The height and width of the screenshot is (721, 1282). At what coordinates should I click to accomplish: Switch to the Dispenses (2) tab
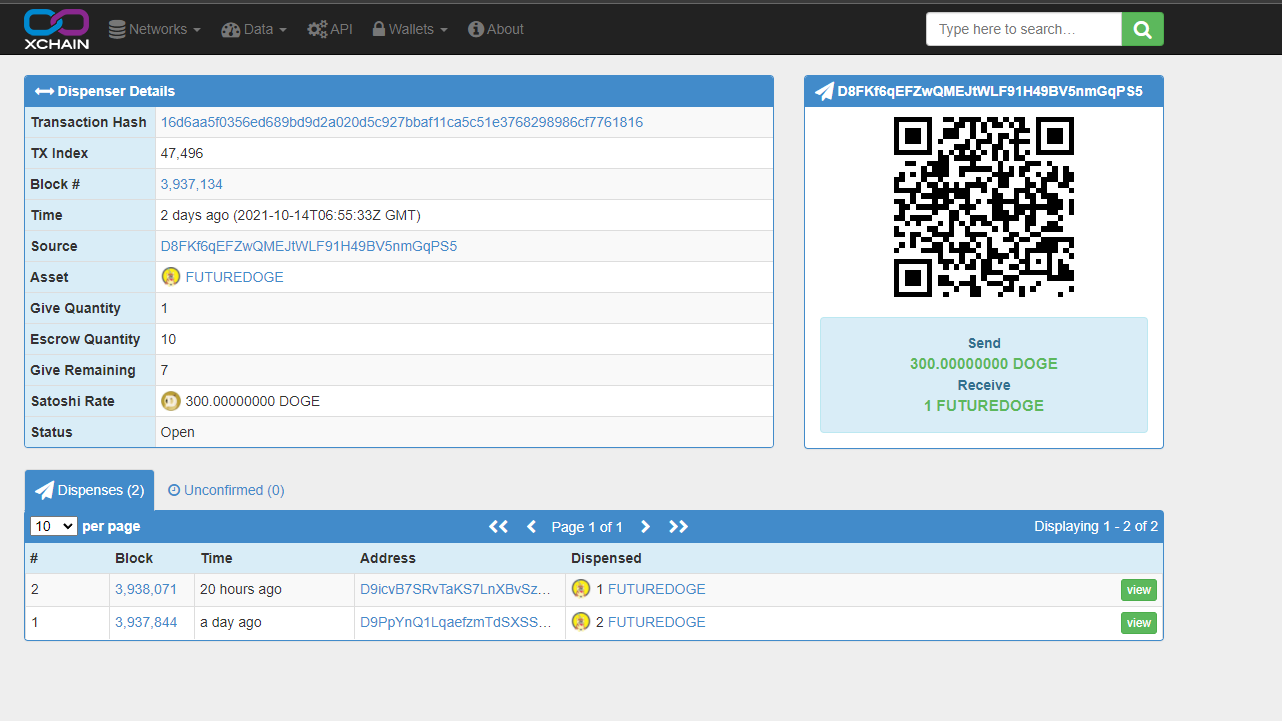coord(90,490)
